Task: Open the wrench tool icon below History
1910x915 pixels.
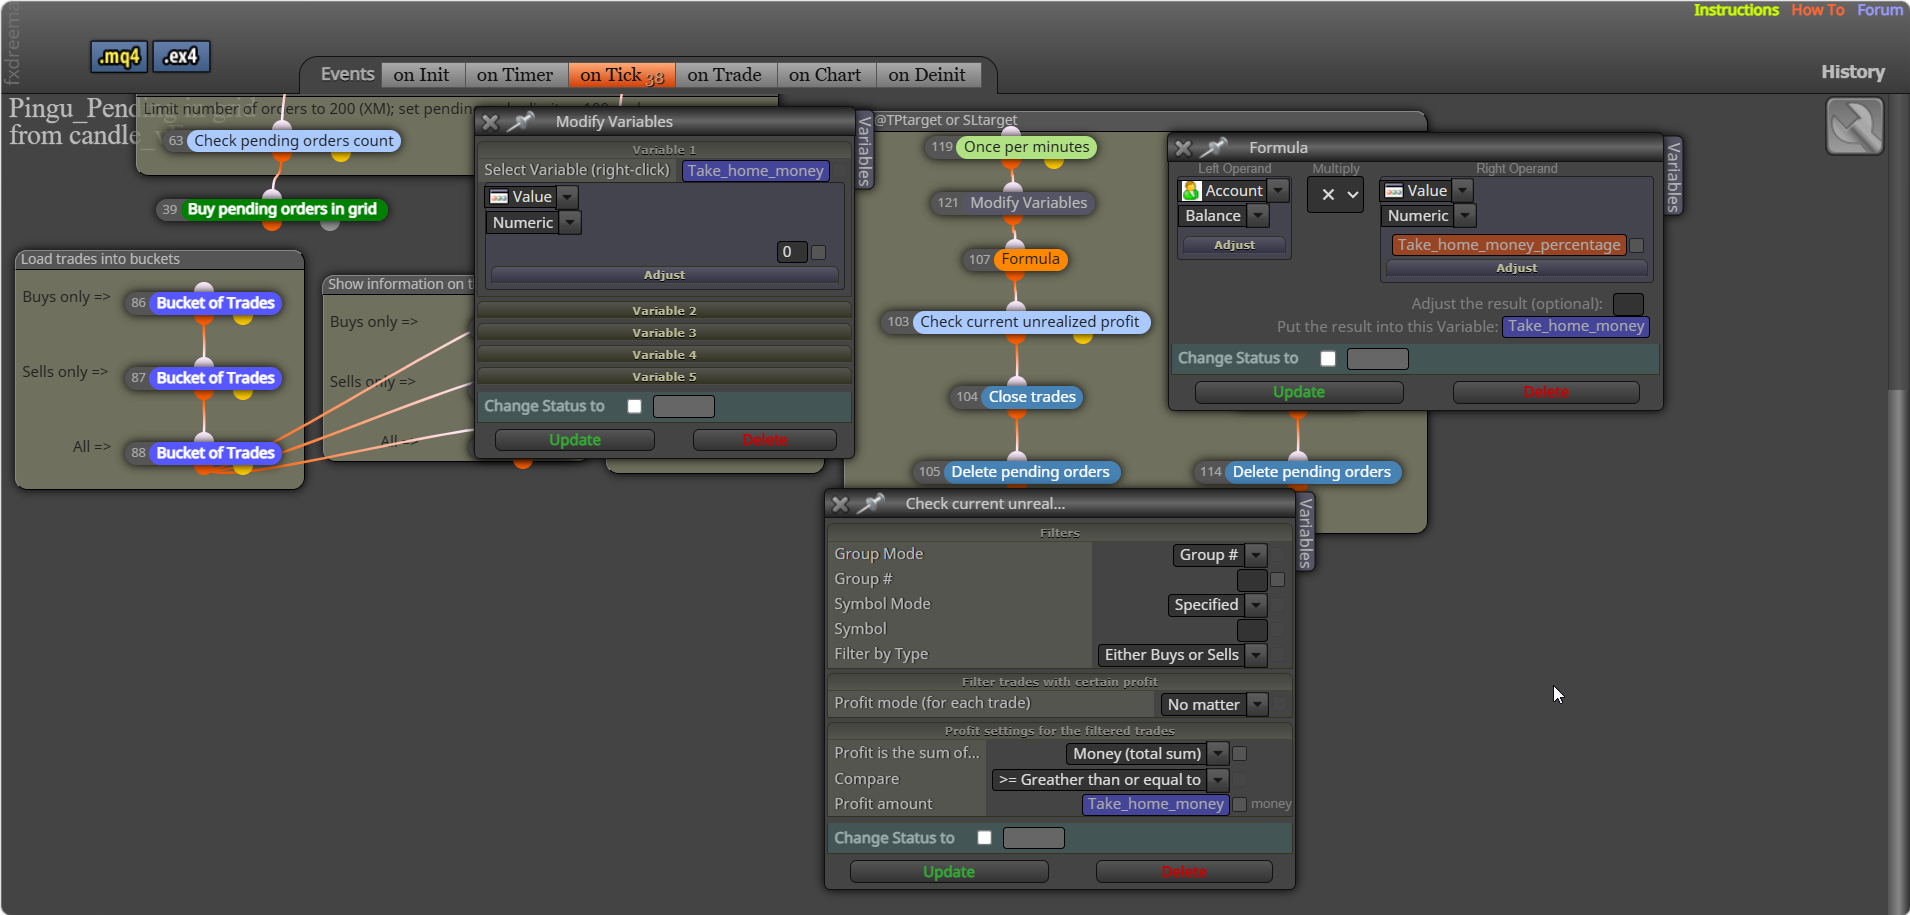Action: pyautogui.click(x=1855, y=126)
